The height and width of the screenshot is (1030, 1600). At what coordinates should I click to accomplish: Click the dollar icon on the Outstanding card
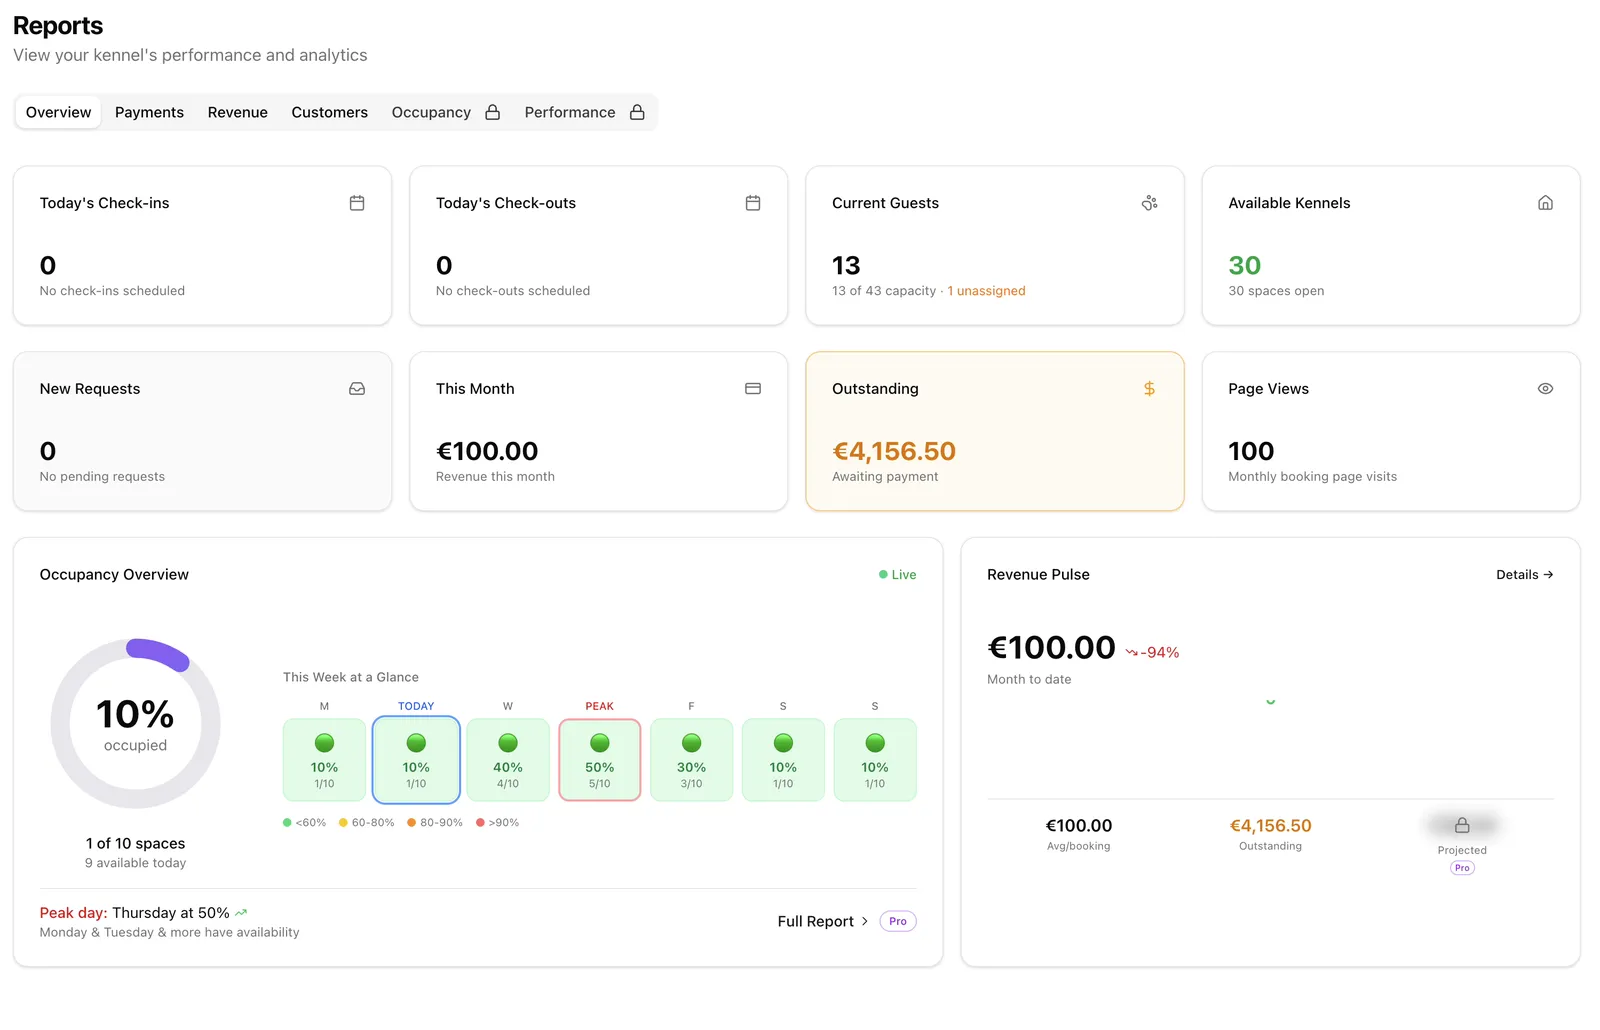click(x=1149, y=388)
